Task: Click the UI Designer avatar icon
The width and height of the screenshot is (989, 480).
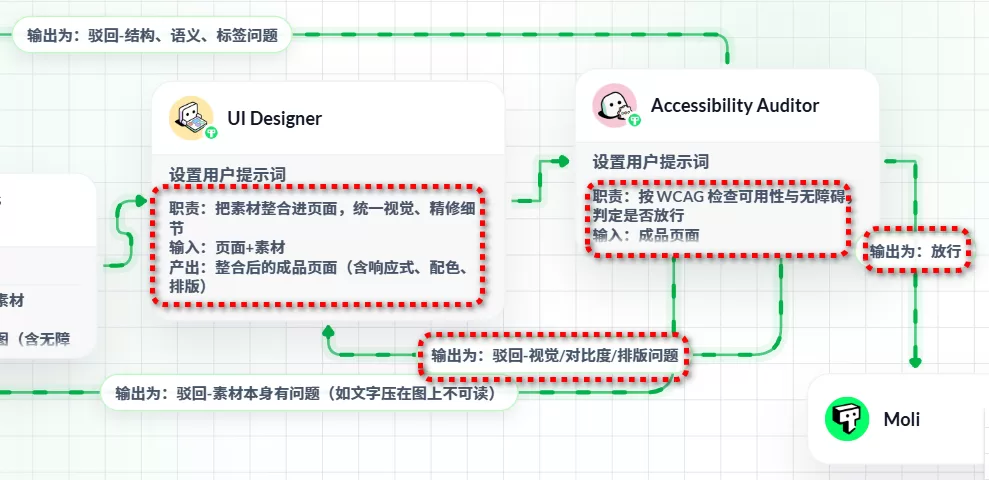Action: pyautogui.click(x=191, y=117)
